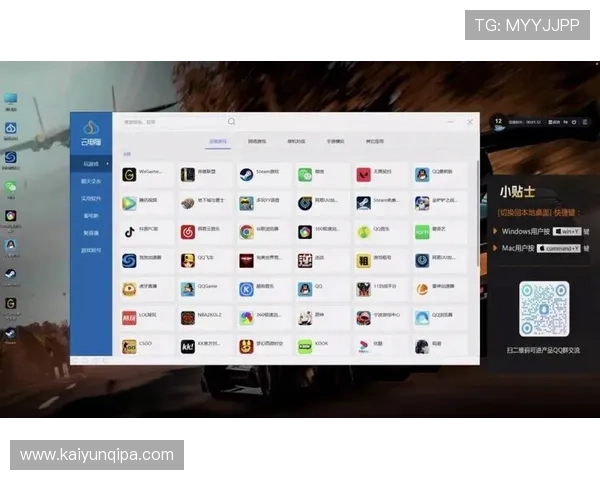Open the blue Kugou Music K tile

point(264,290)
